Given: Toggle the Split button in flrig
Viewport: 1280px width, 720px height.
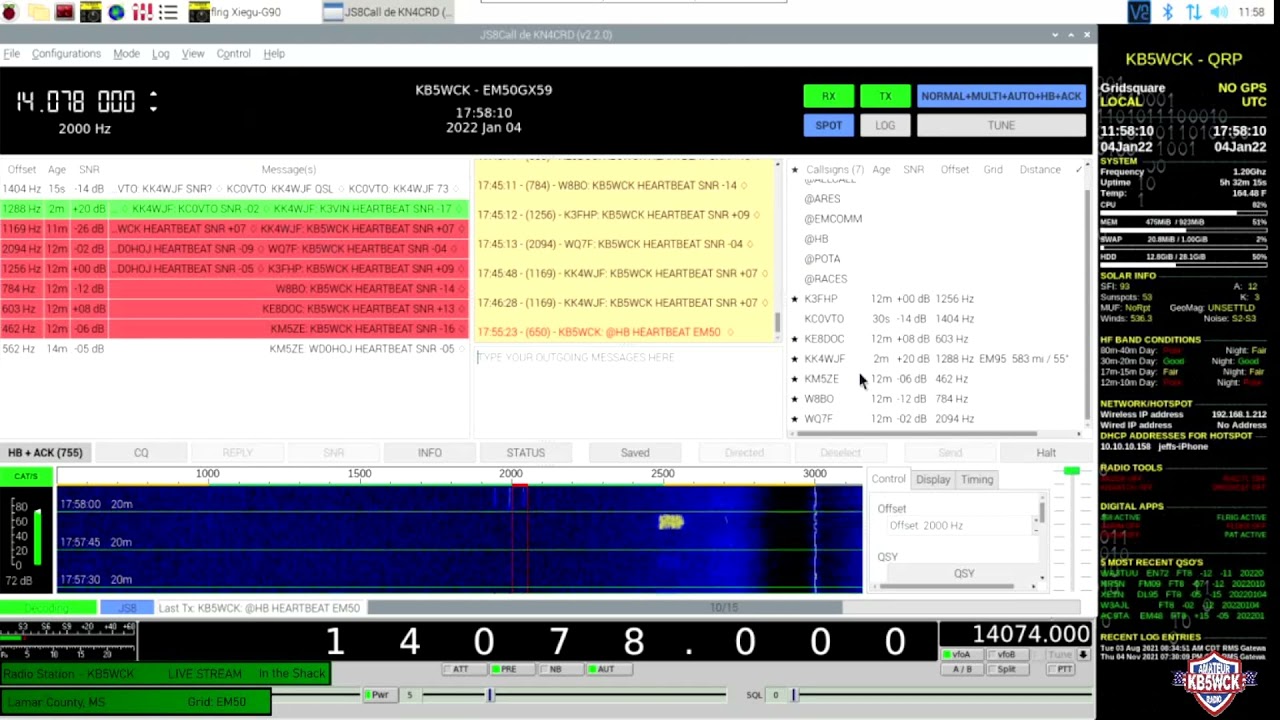Looking at the screenshot, I should coord(1006,669).
